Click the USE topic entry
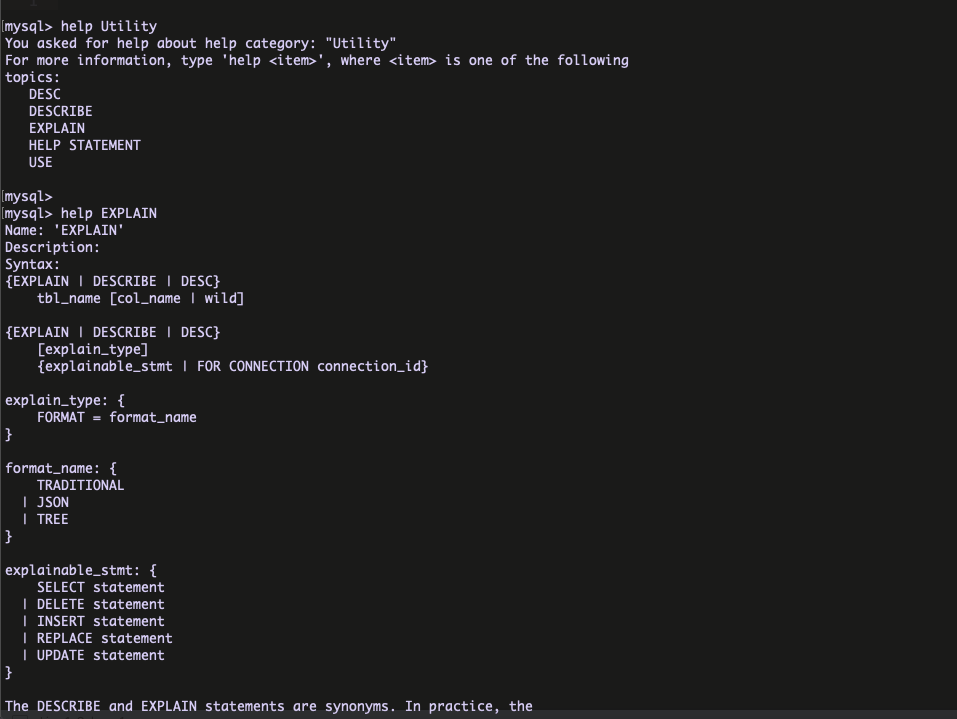Viewport: 957px width, 719px height. [40, 162]
